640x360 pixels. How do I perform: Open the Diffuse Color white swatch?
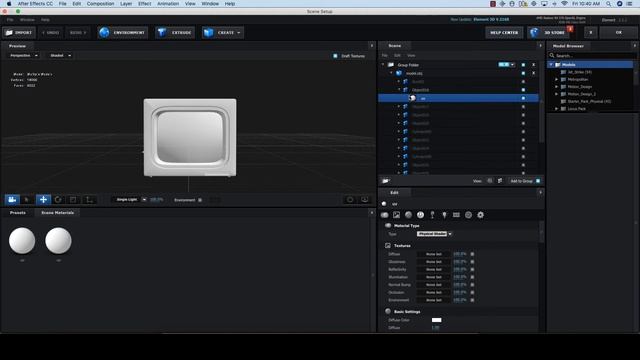click(436, 320)
